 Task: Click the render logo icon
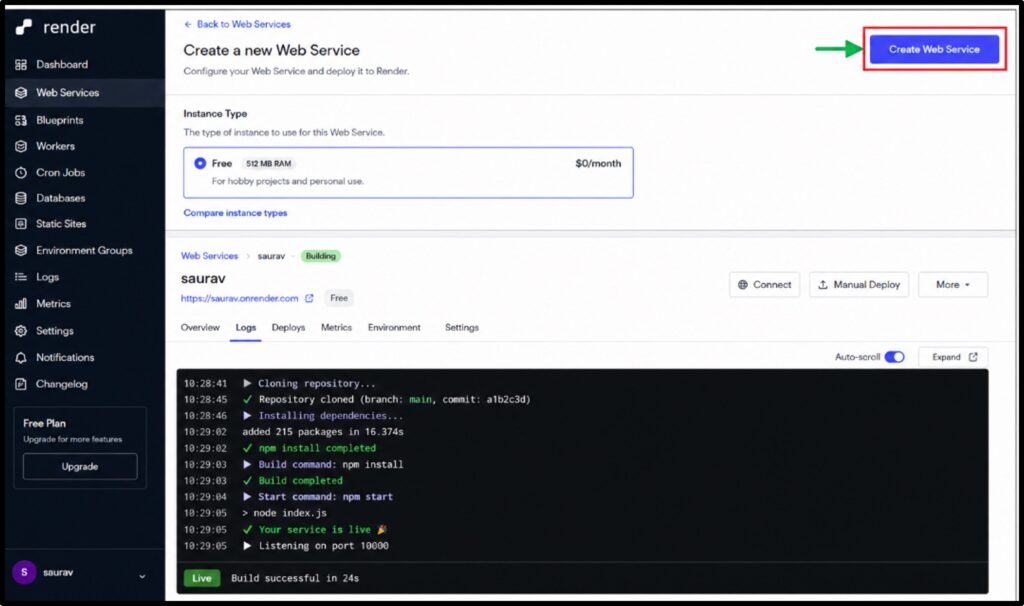24,27
